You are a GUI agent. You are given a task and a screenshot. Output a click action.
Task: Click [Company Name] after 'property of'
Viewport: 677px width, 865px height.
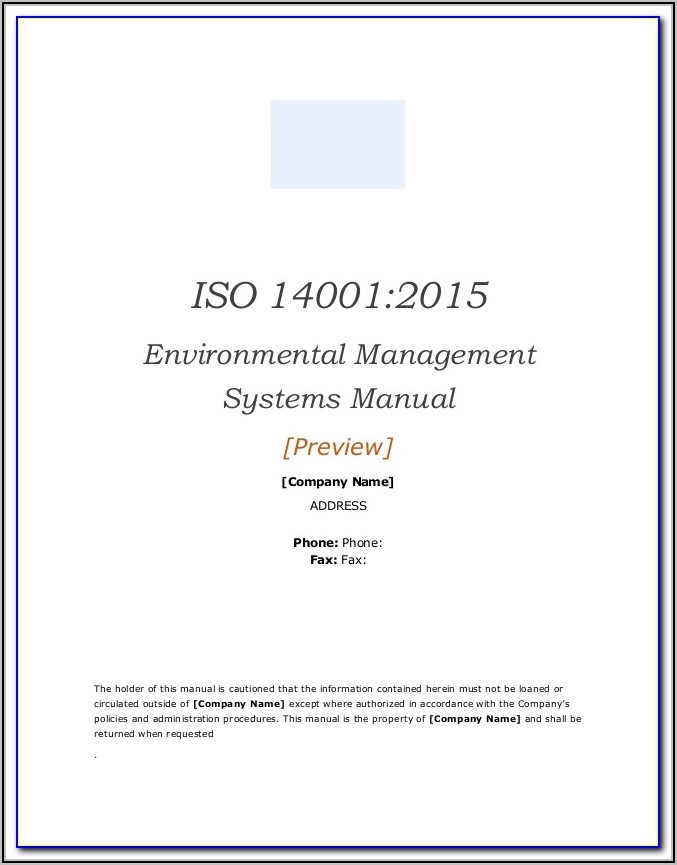474,719
